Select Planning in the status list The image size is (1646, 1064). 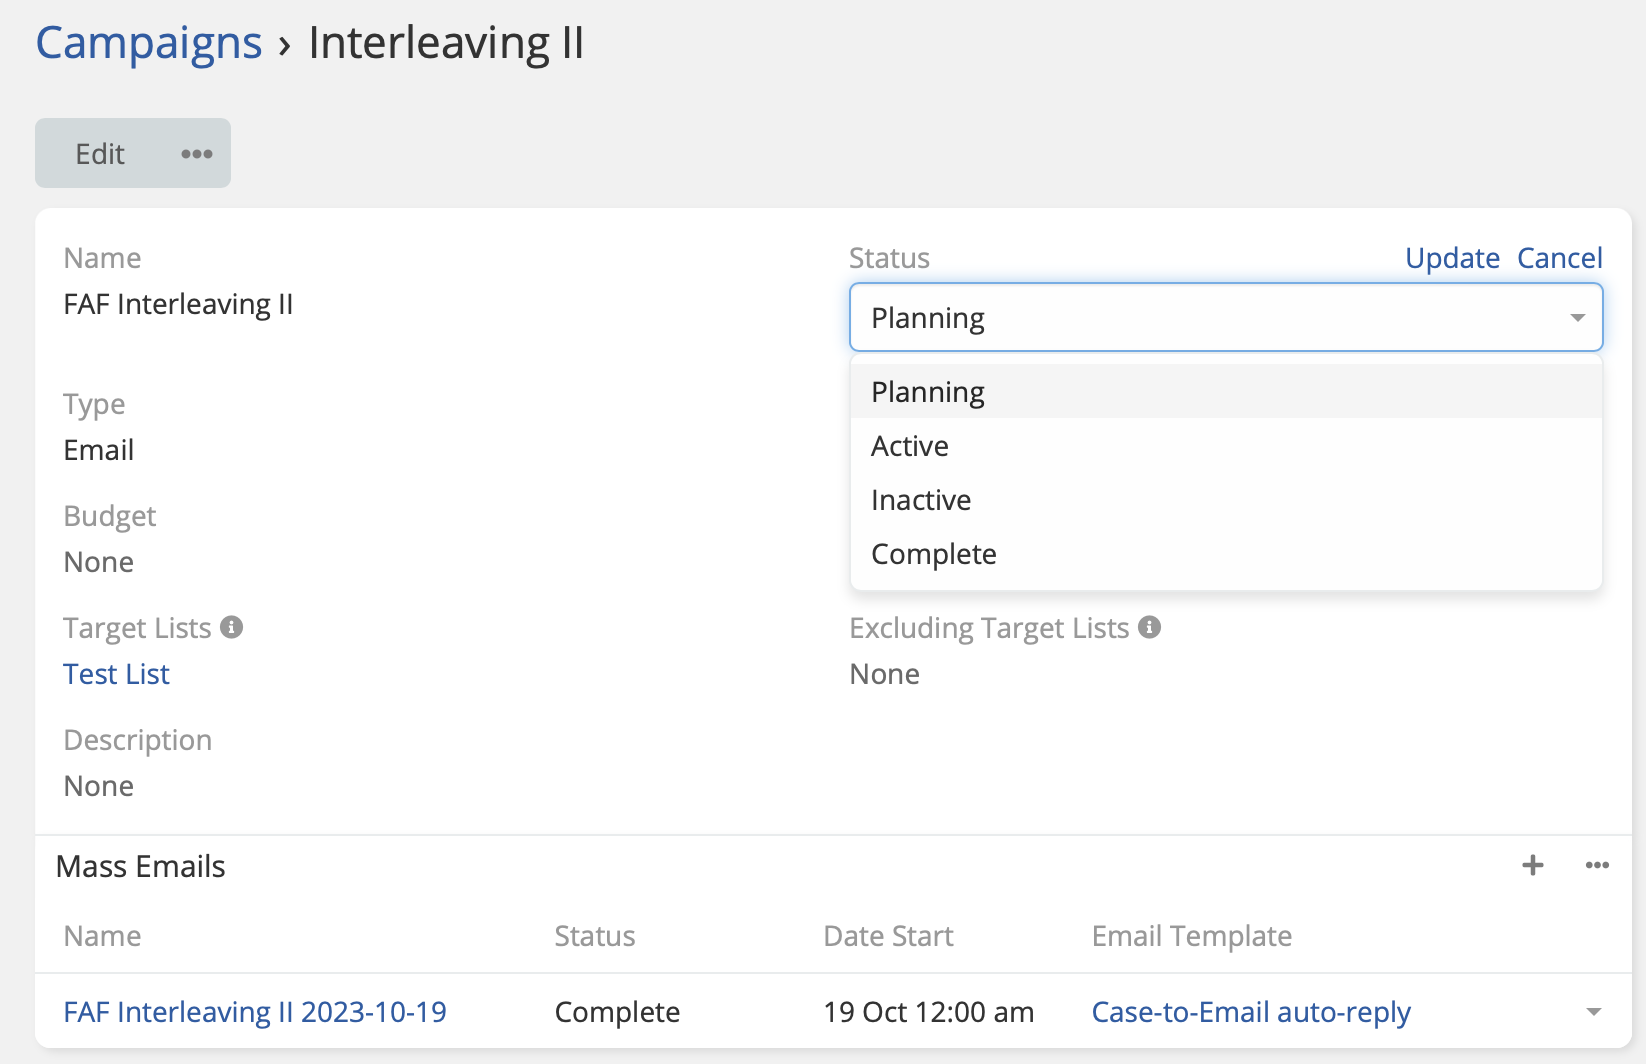tap(928, 392)
